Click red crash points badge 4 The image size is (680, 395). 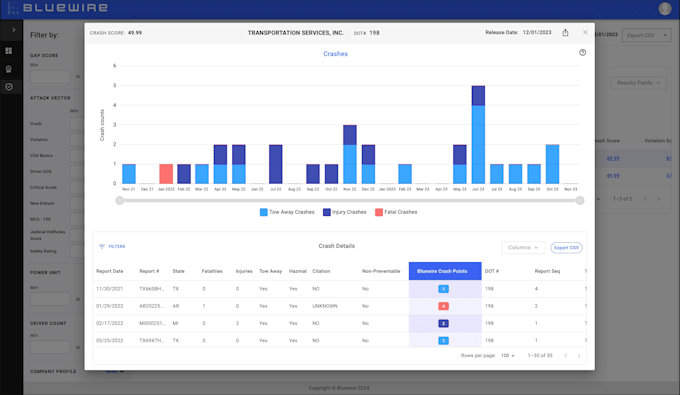pos(443,306)
